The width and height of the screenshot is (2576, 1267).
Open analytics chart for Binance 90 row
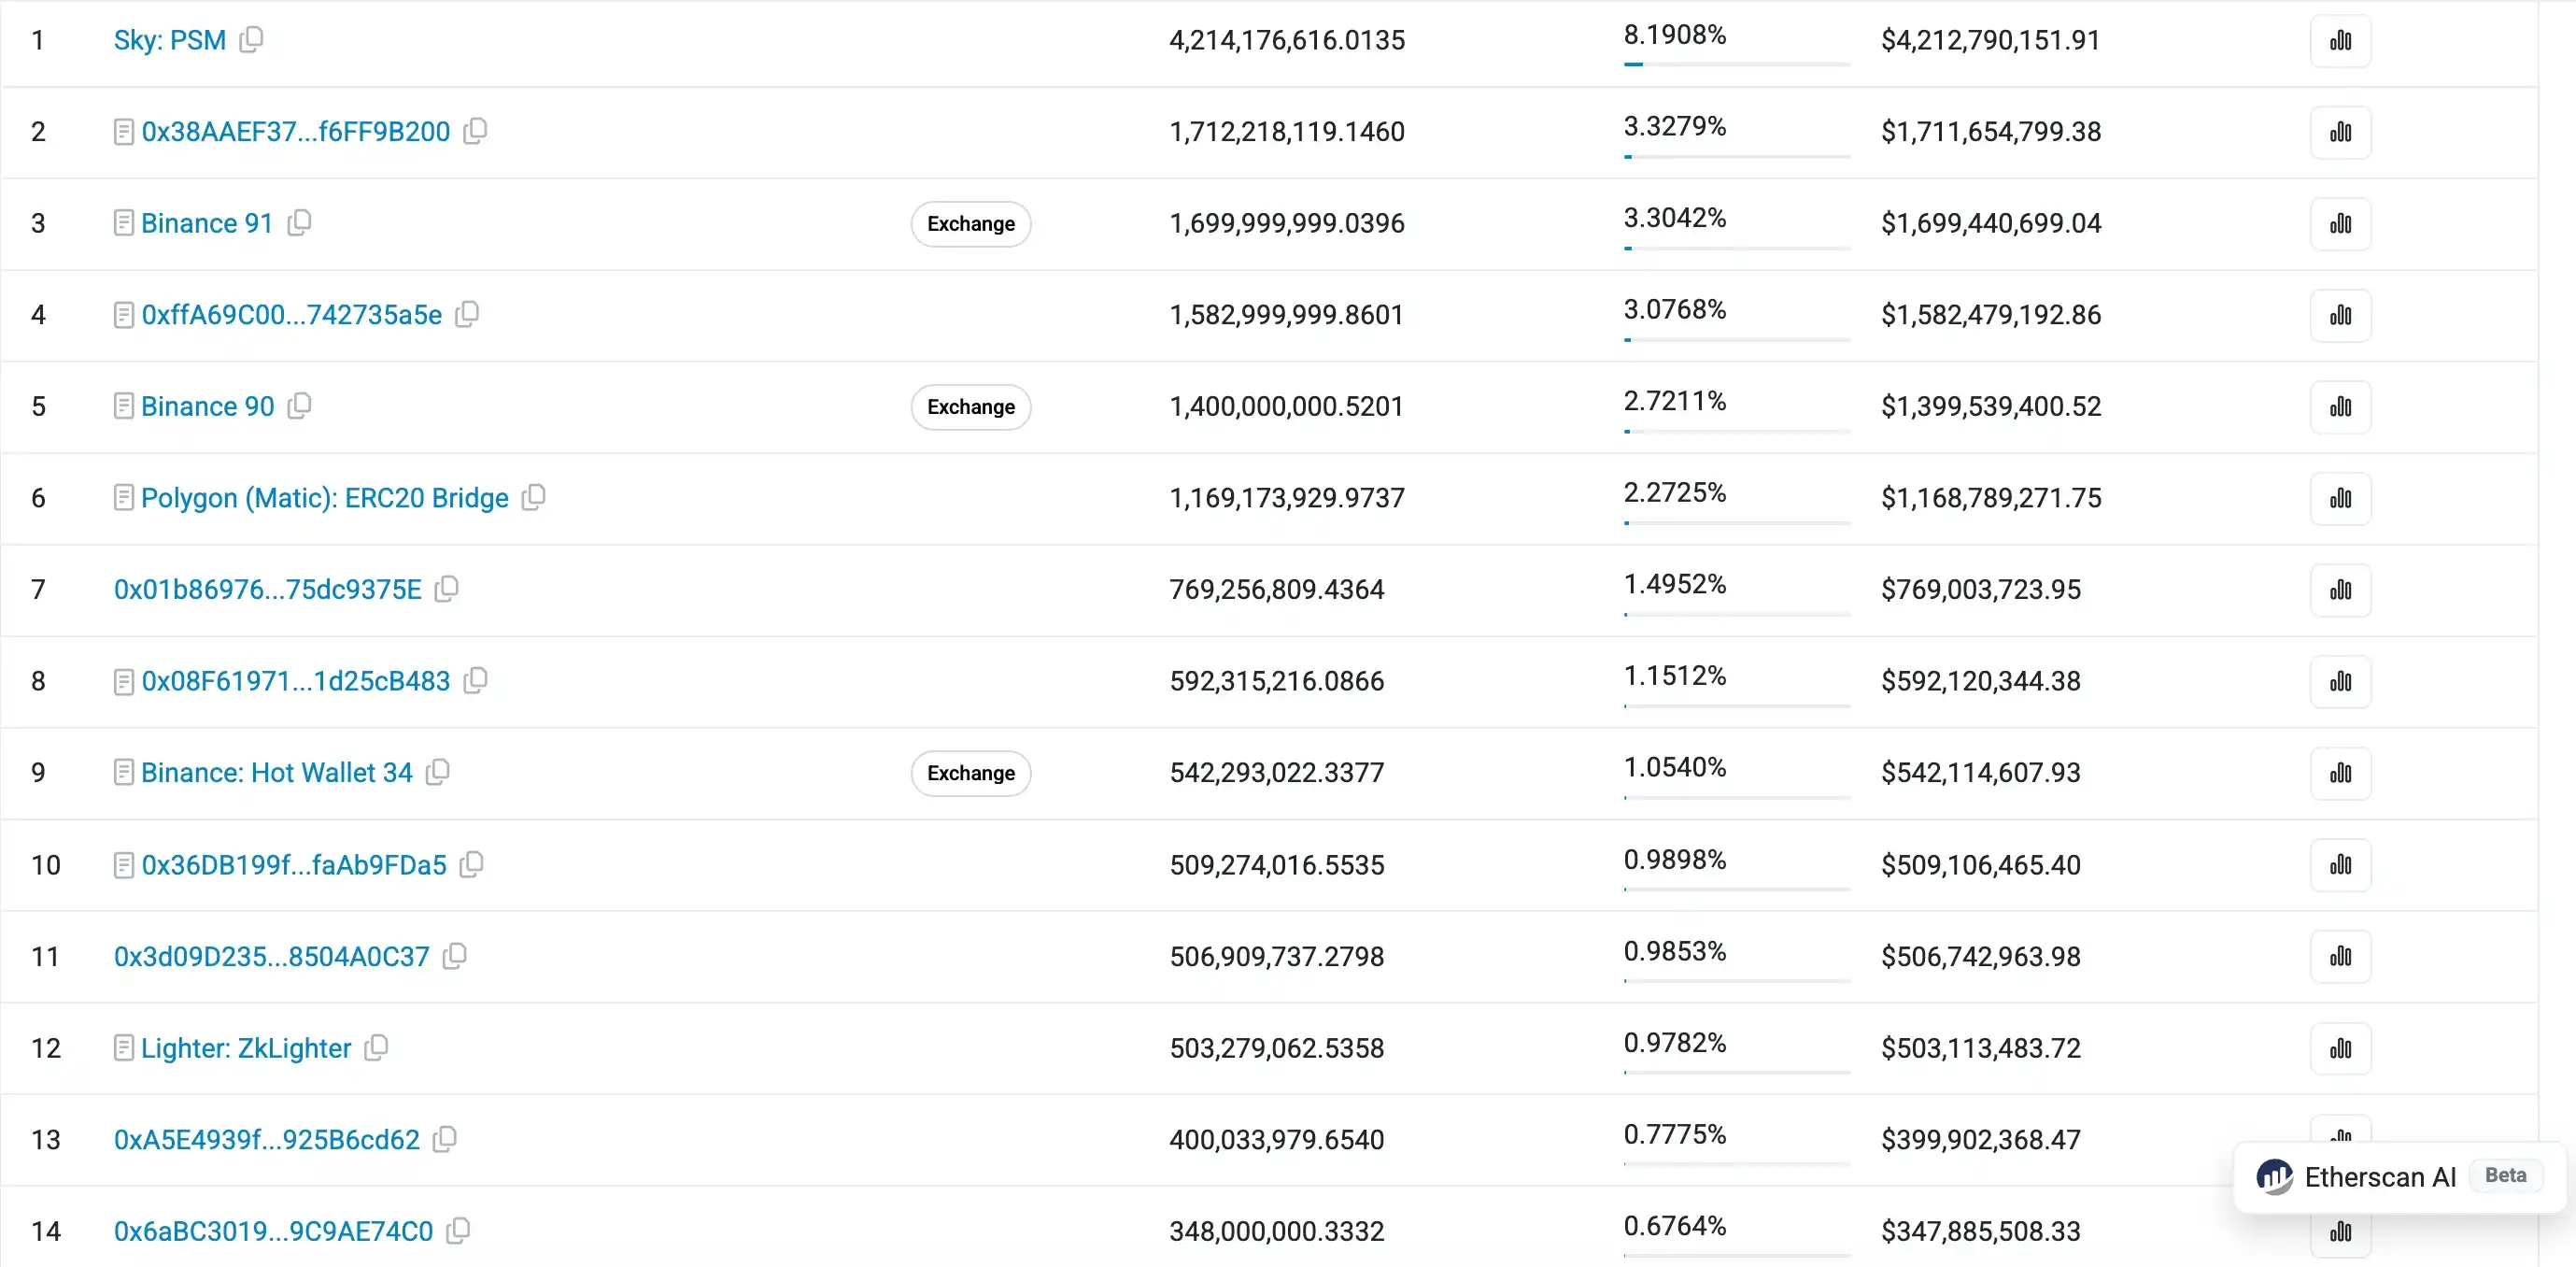[x=2340, y=407]
